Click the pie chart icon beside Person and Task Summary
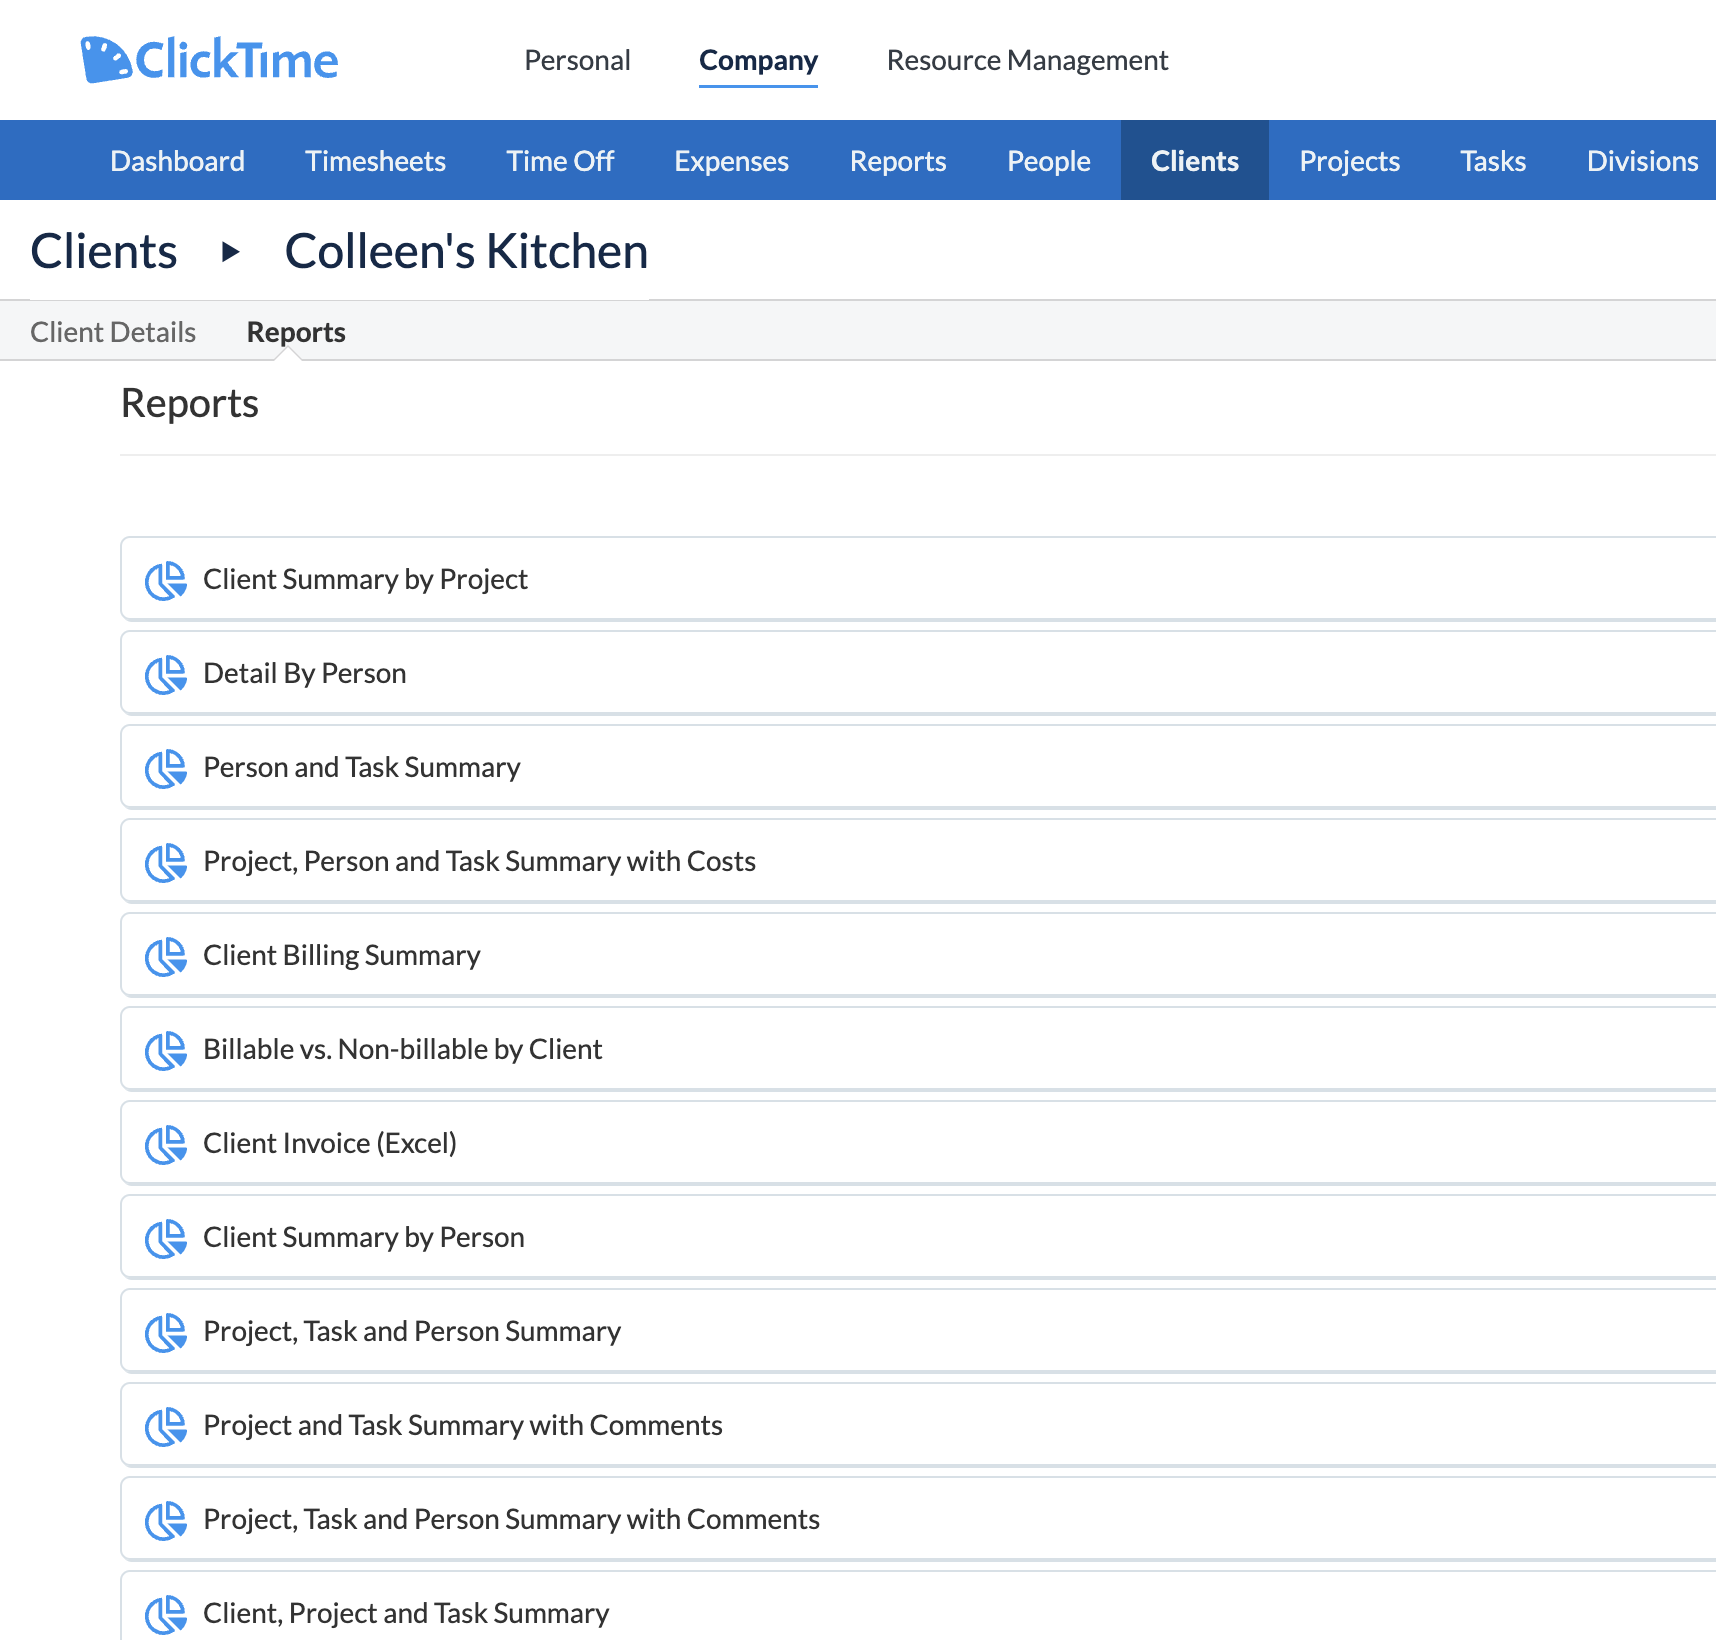1716x1640 pixels. coord(166,768)
